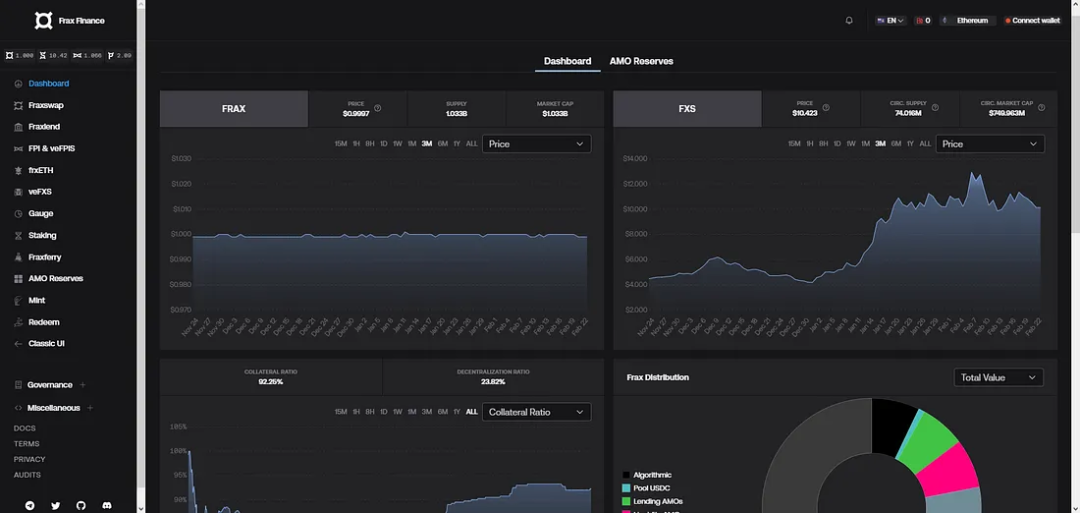1080x513 pixels.
Task: Click the Frax Finance logo
Action: pyautogui.click(x=43, y=21)
